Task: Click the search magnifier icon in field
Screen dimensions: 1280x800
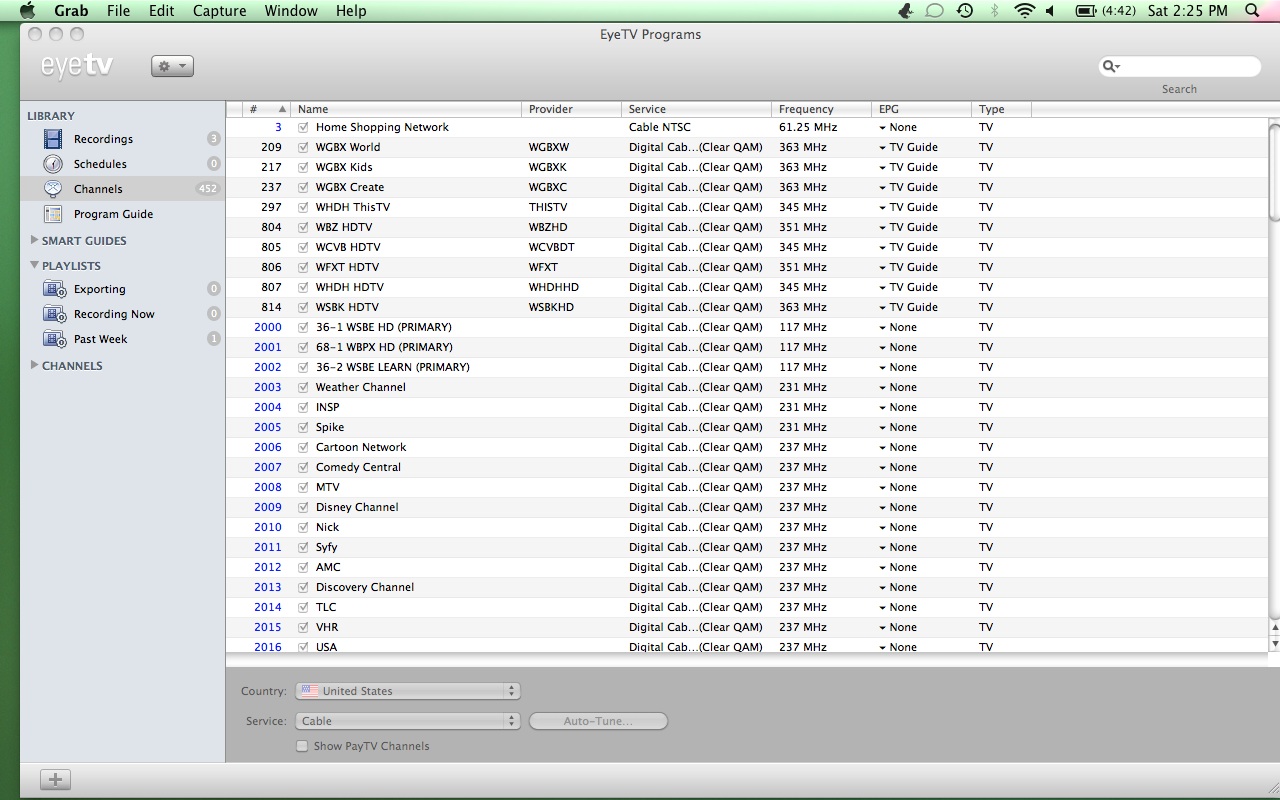Action: (x=1110, y=66)
